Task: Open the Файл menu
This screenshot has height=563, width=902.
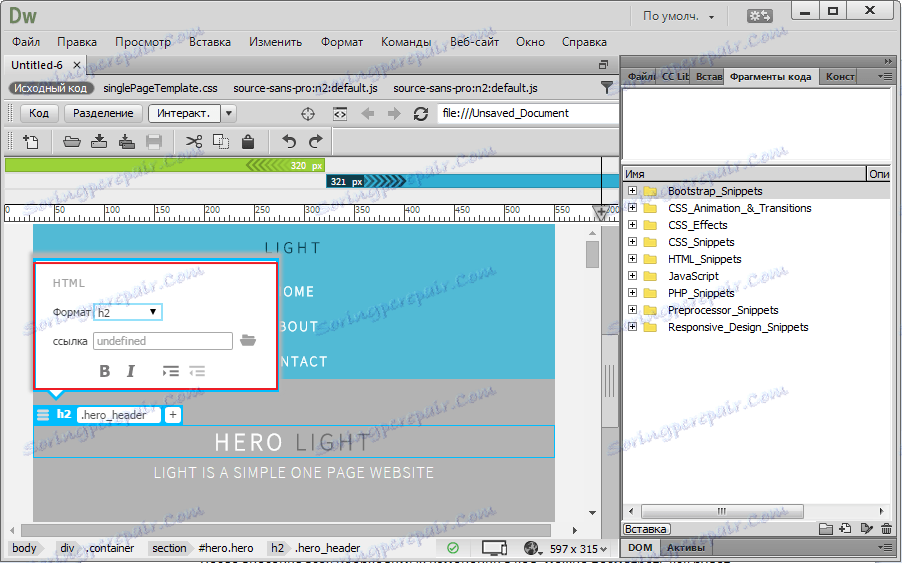Action: pyautogui.click(x=26, y=42)
